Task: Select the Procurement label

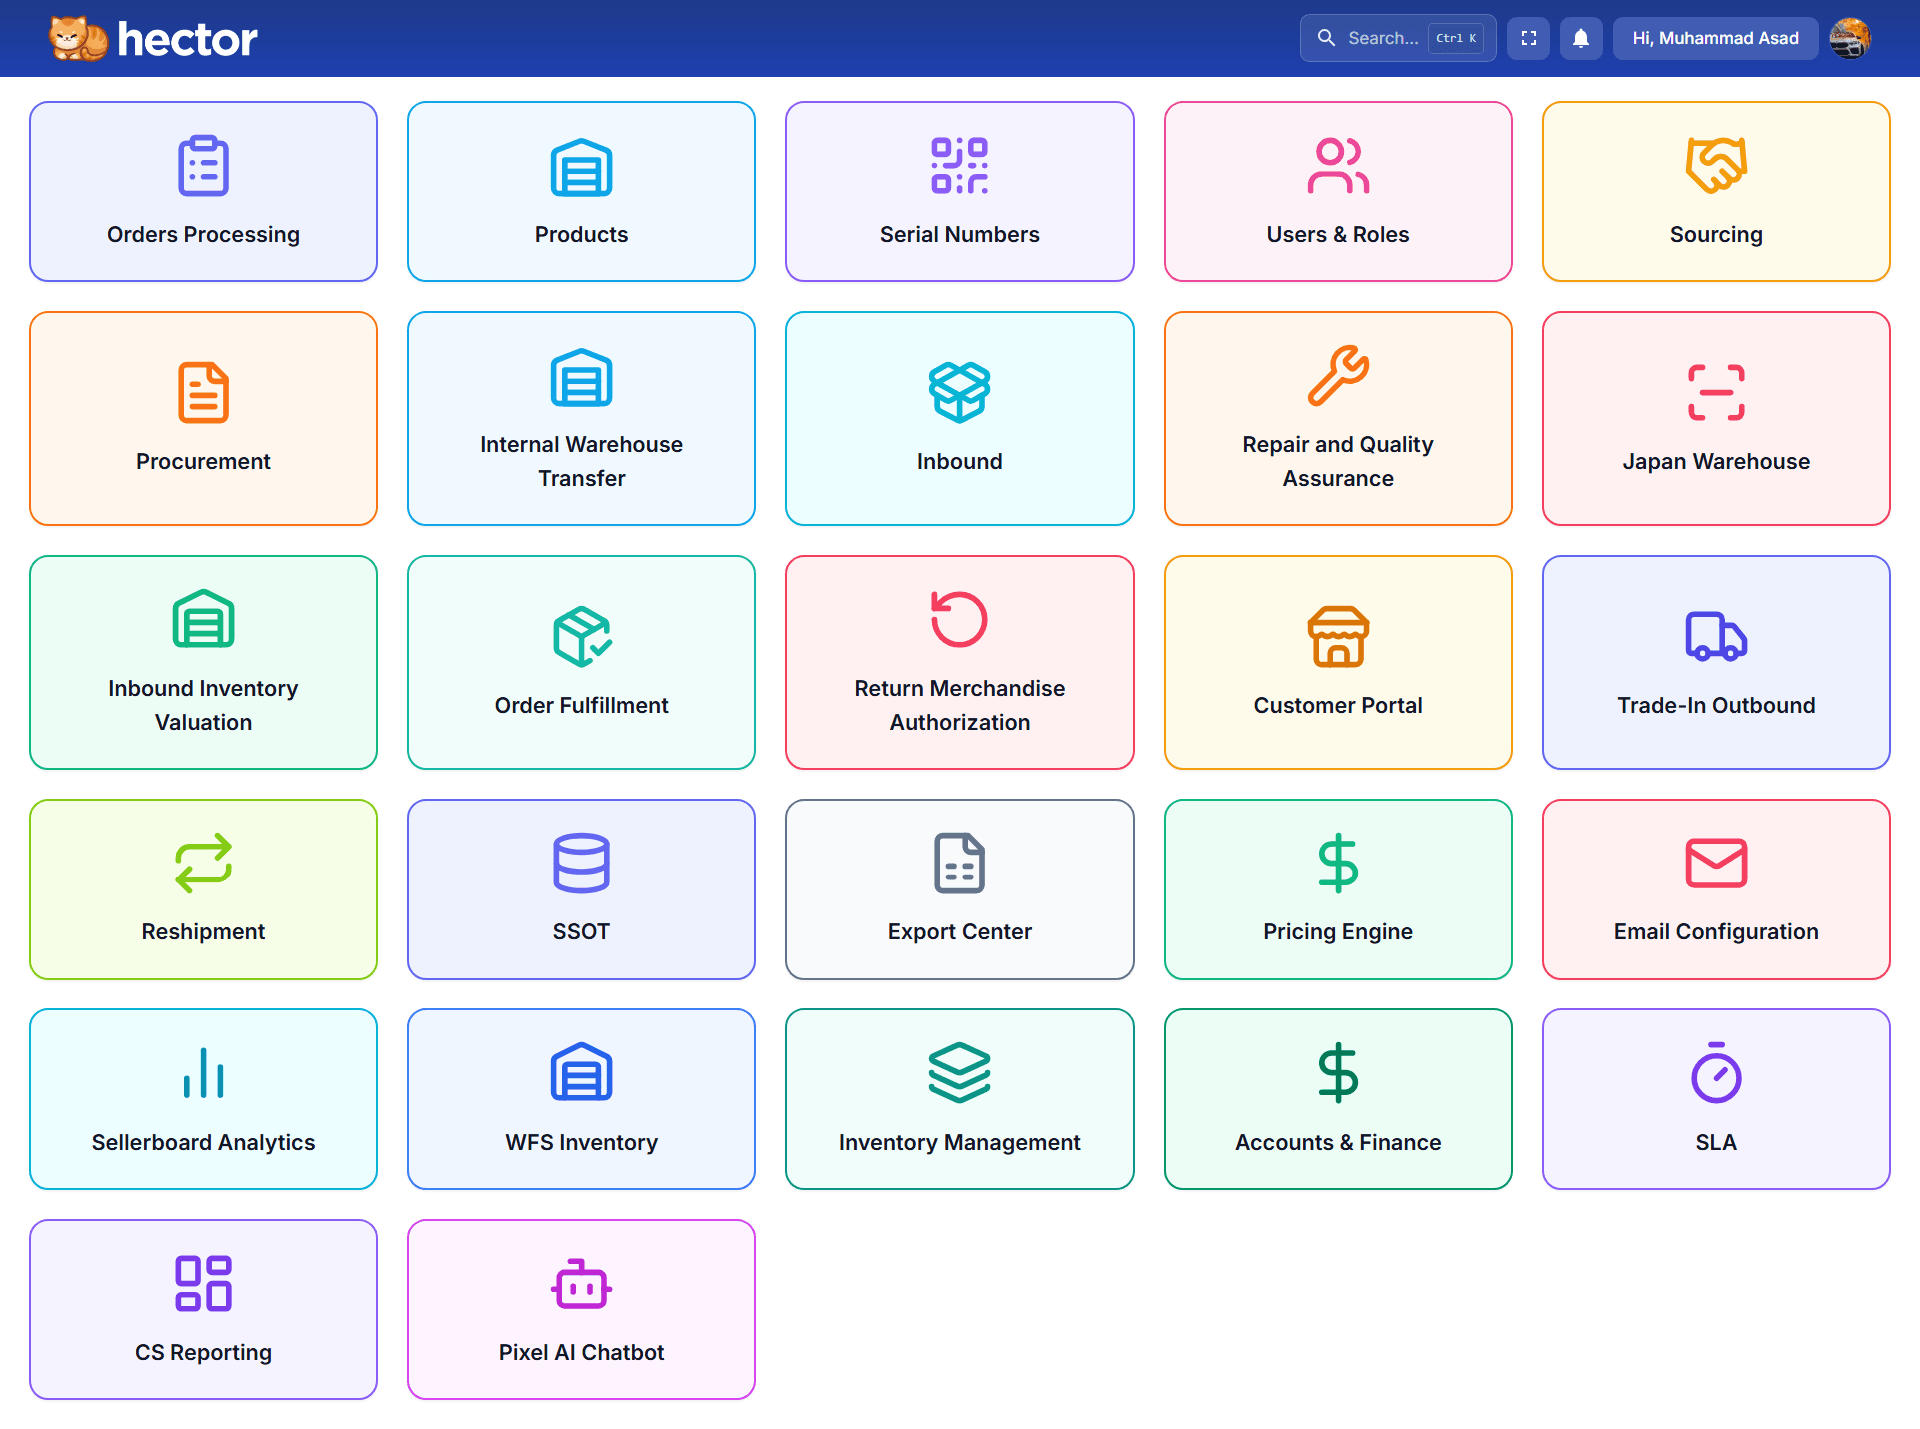Action: coord(203,461)
